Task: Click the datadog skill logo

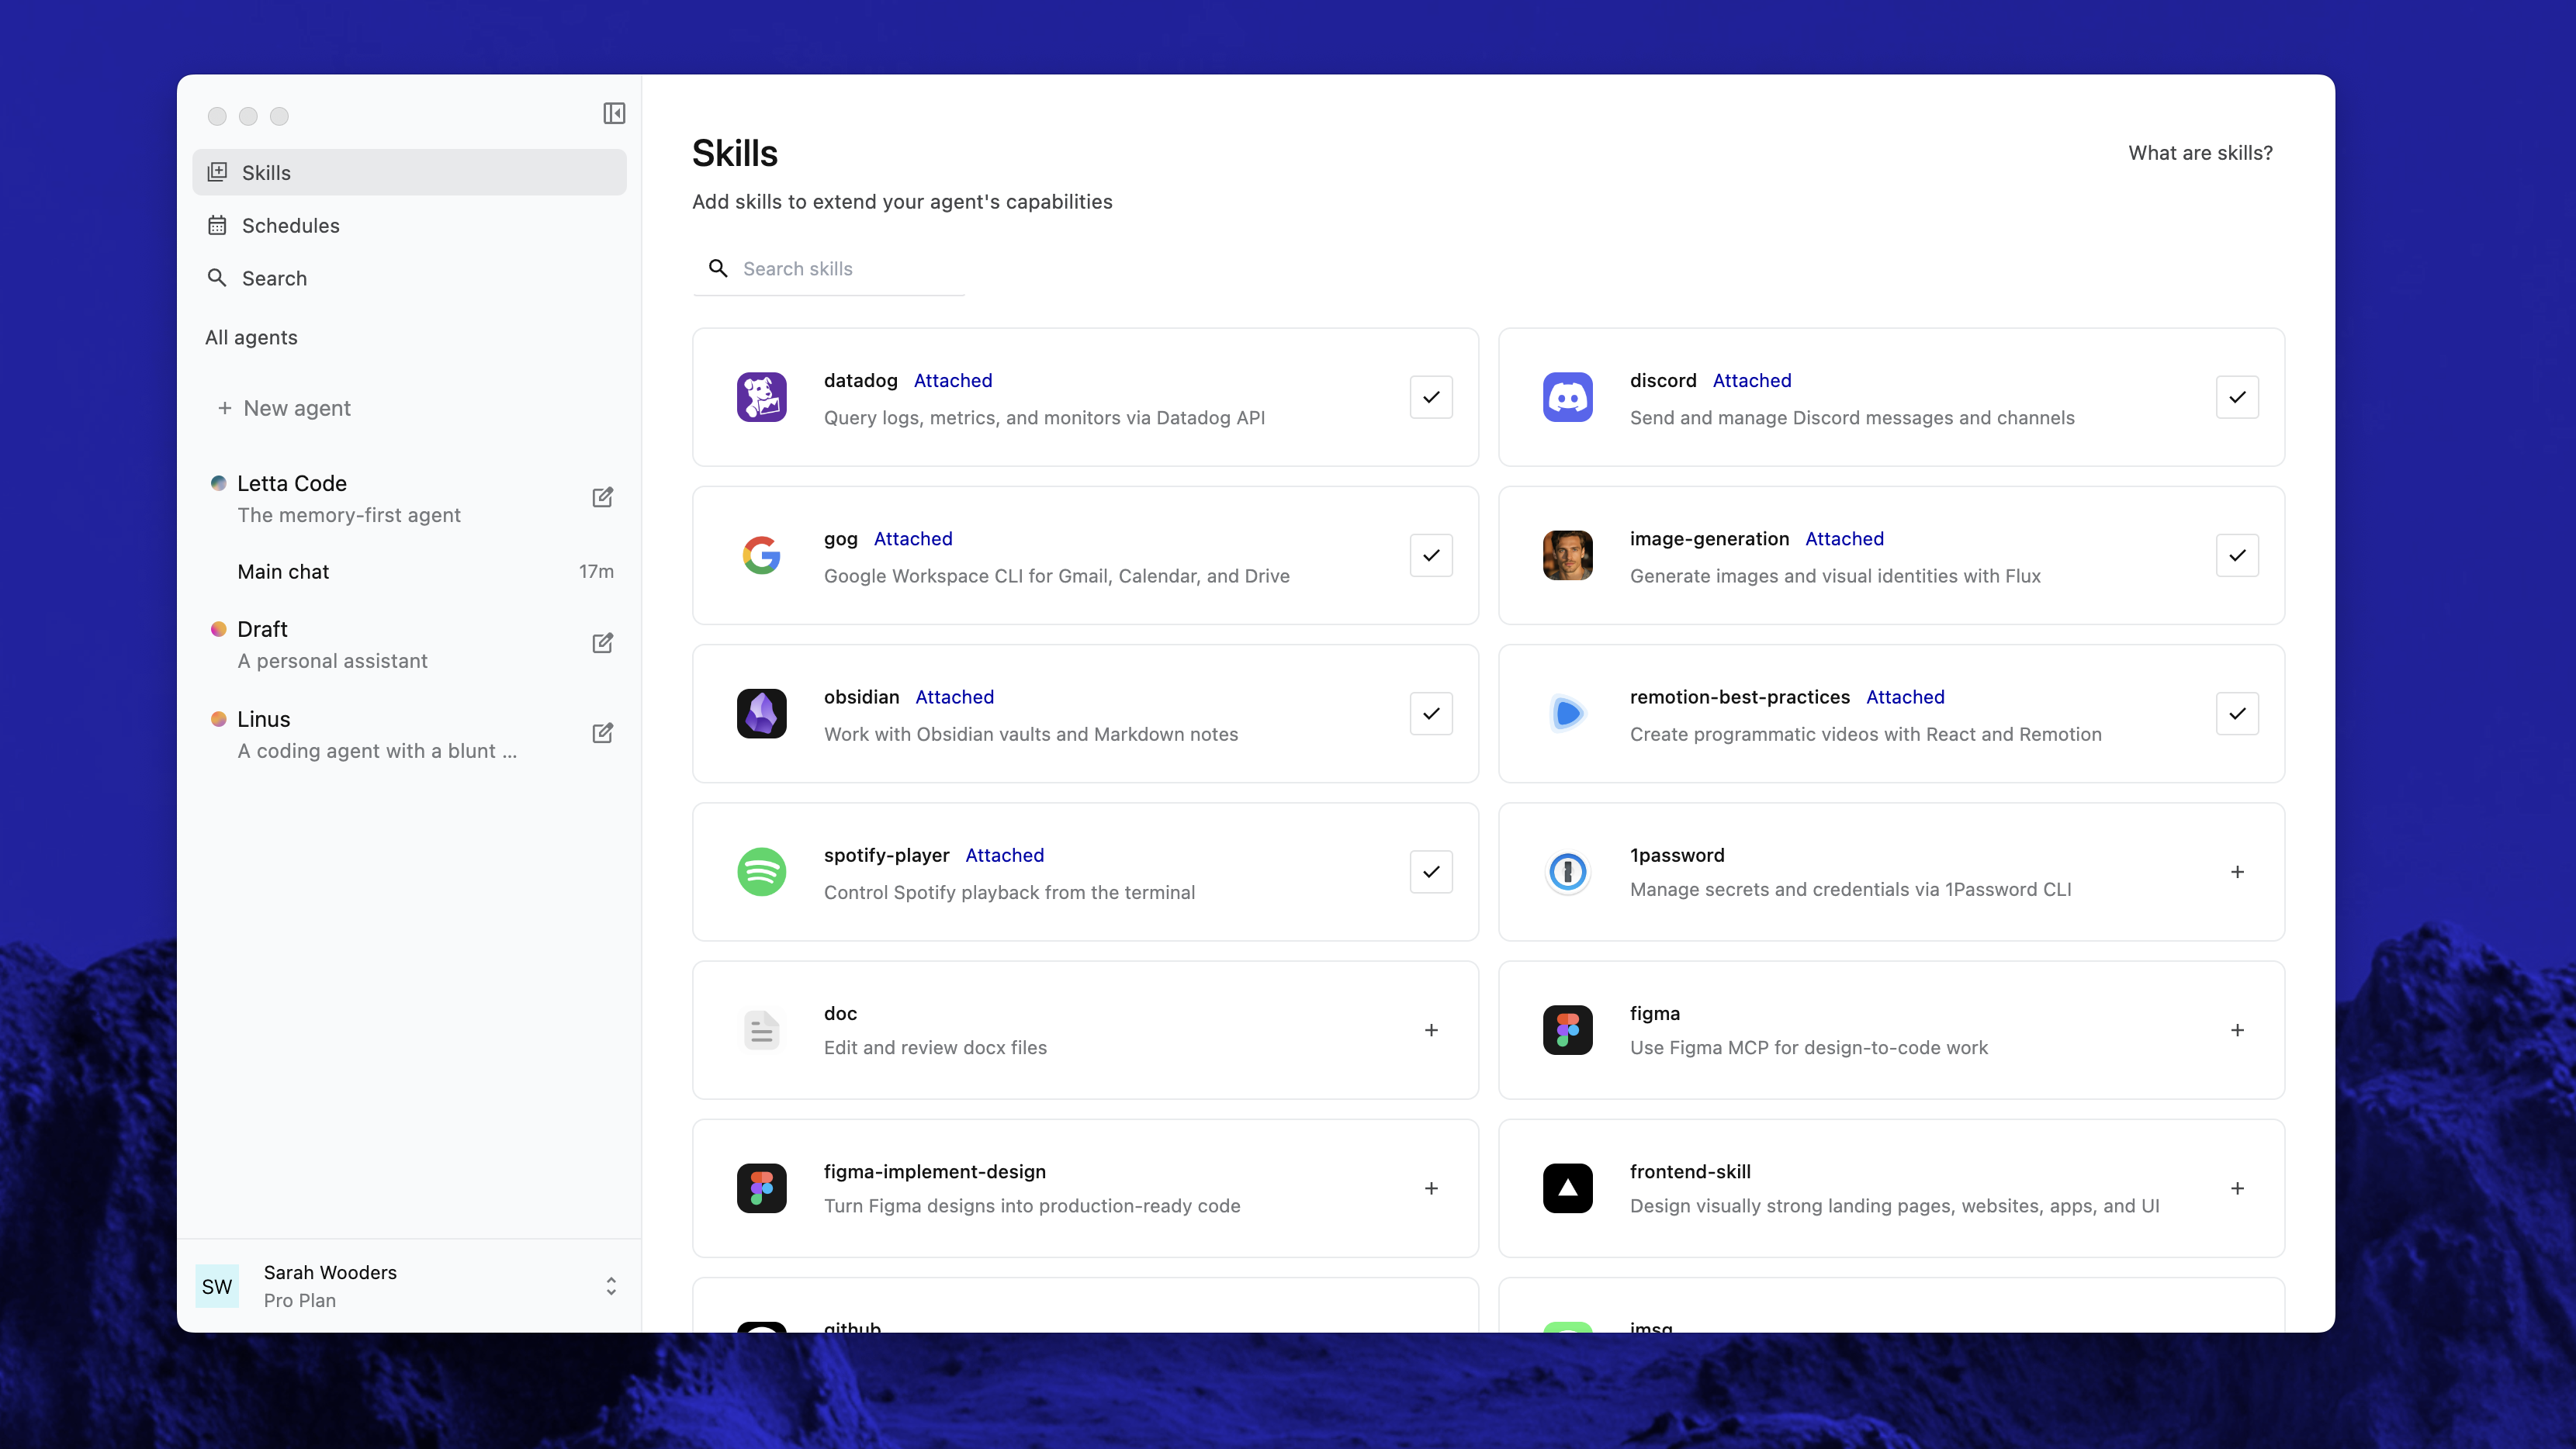Action: point(761,397)
